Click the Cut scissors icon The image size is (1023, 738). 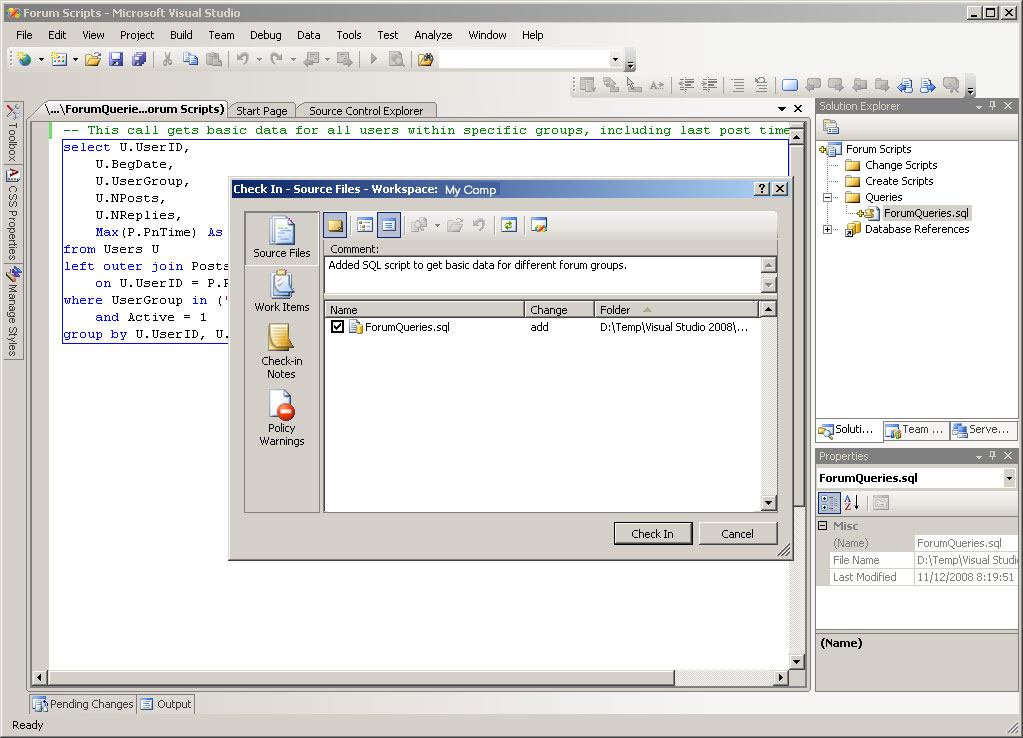coord(167,59)
